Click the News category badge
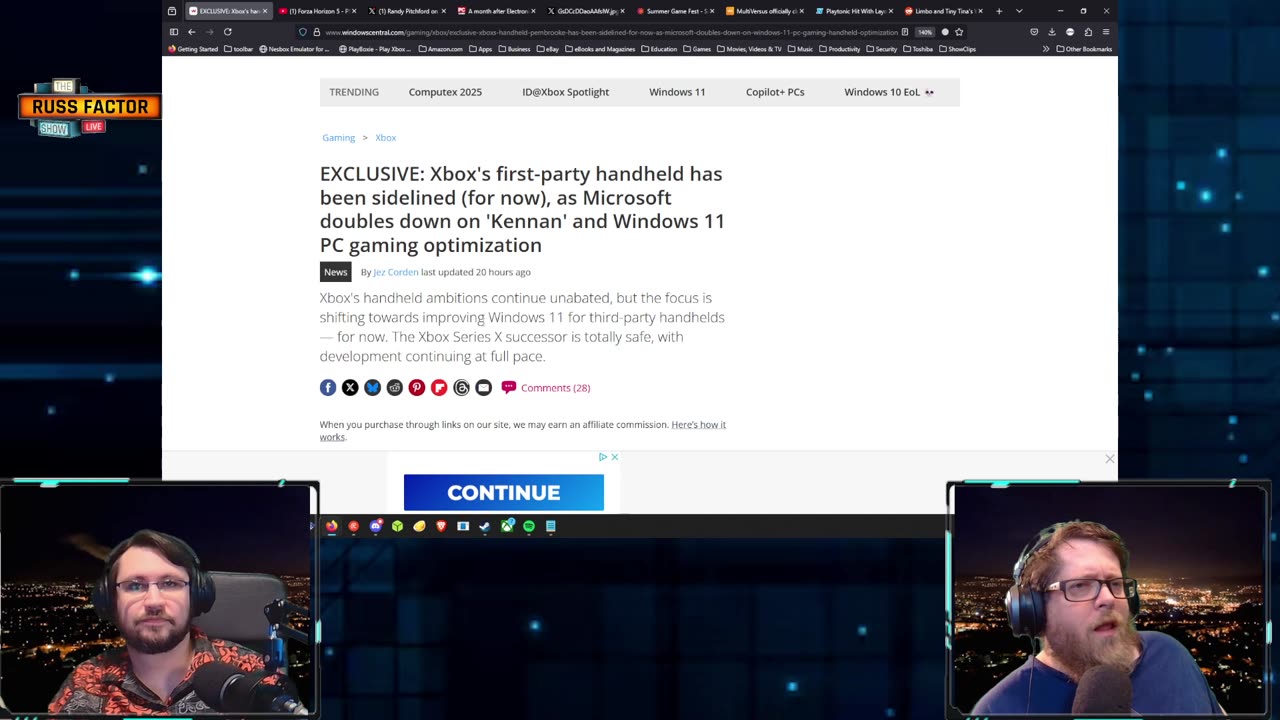 point(335,272)
